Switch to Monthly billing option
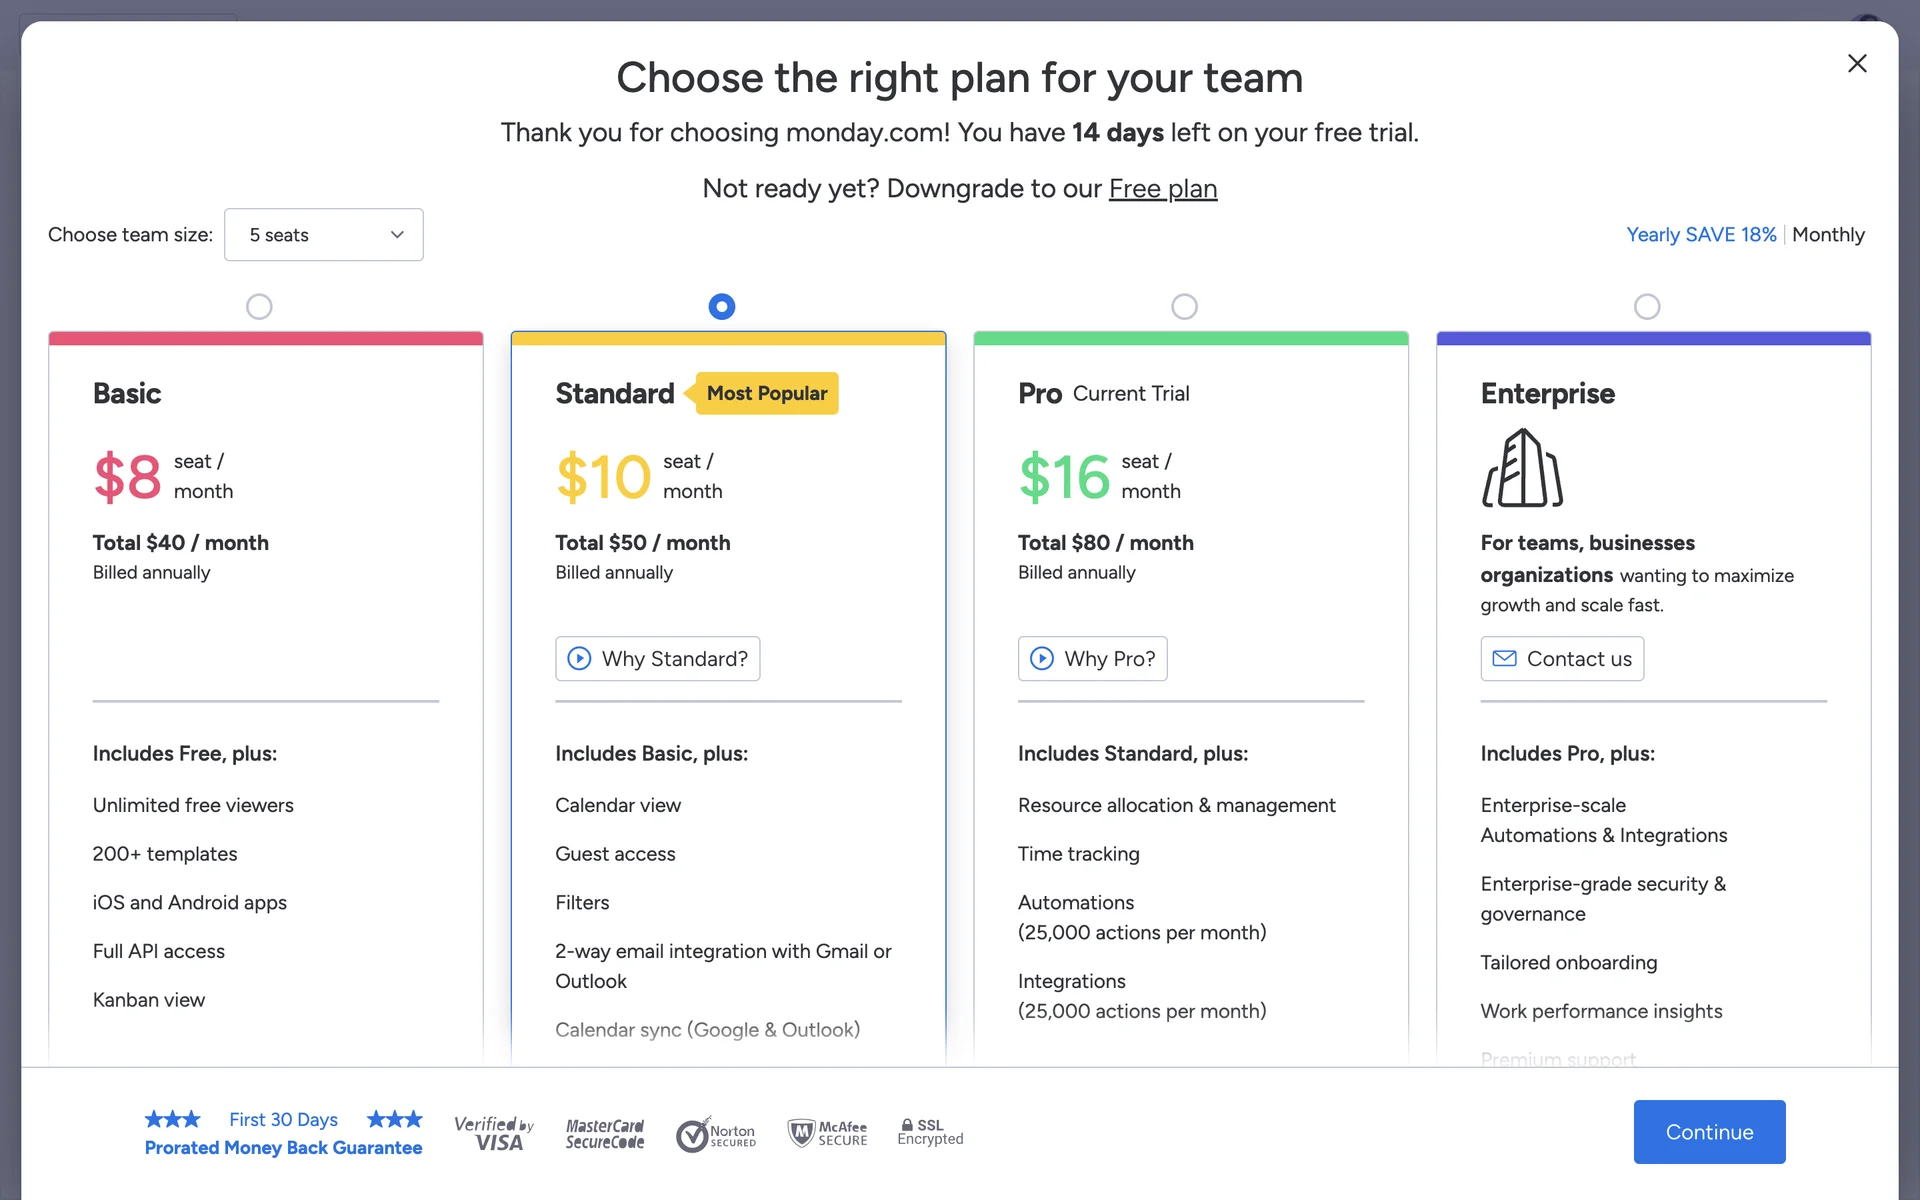 point(1828,235)
